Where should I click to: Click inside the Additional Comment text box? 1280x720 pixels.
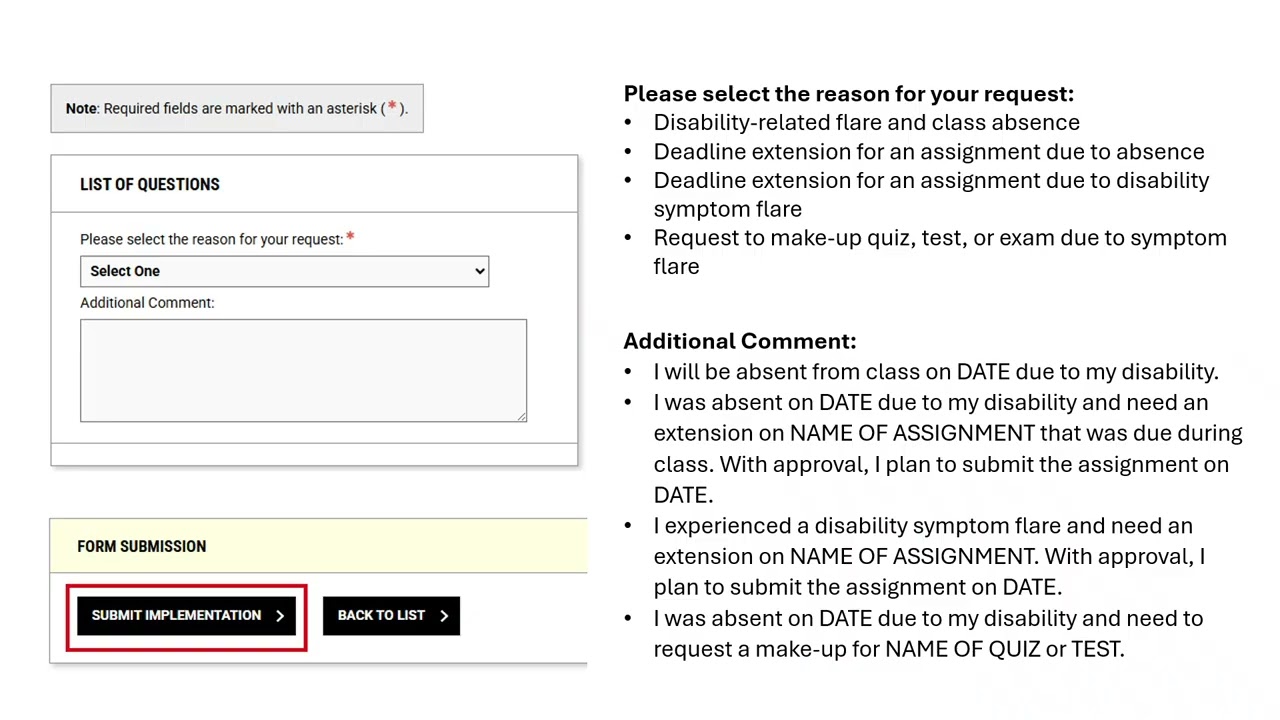tap(303, 370)
